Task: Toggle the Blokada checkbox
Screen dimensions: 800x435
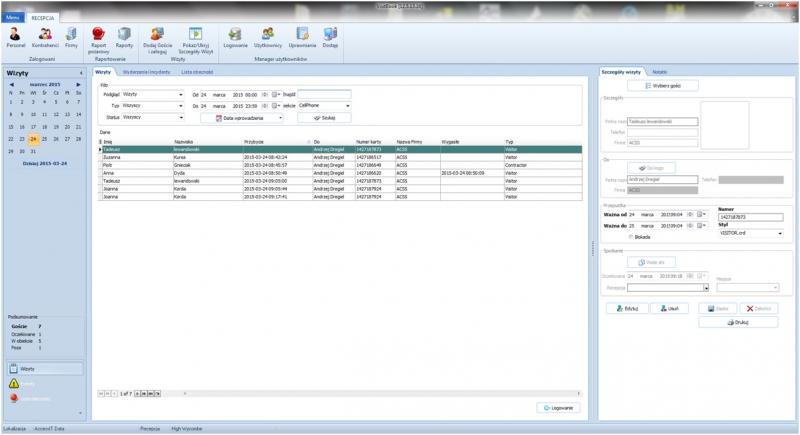Action: point(631,237)
